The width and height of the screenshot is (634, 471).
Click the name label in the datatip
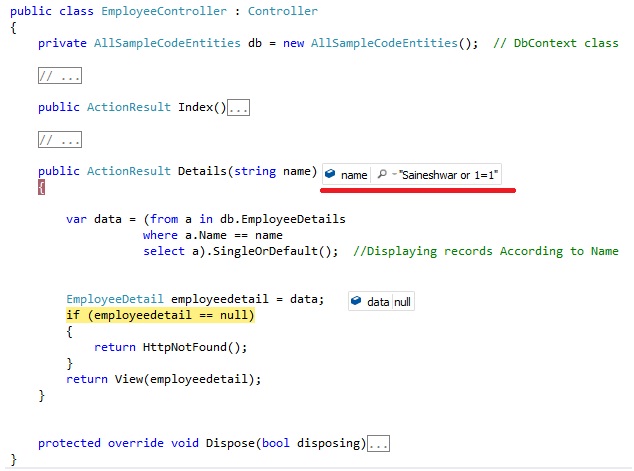(x=354, y=175)
